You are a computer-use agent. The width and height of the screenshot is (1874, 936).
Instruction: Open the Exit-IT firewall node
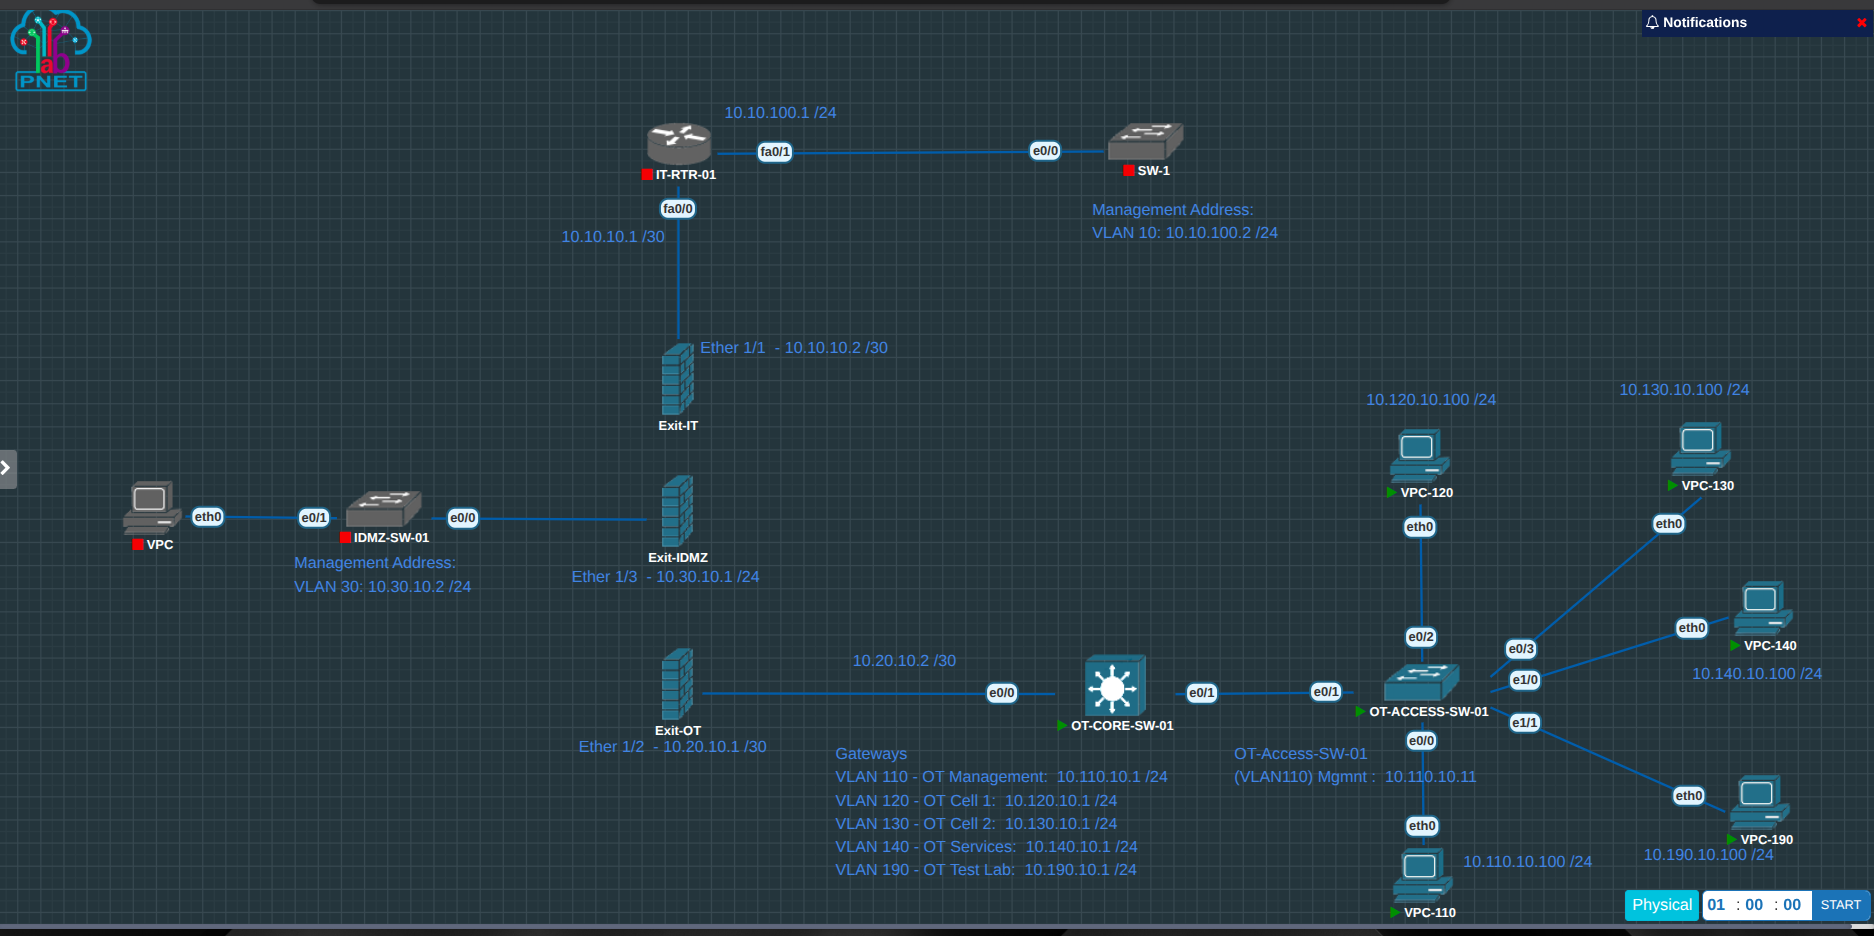click(x=678, y=379)
